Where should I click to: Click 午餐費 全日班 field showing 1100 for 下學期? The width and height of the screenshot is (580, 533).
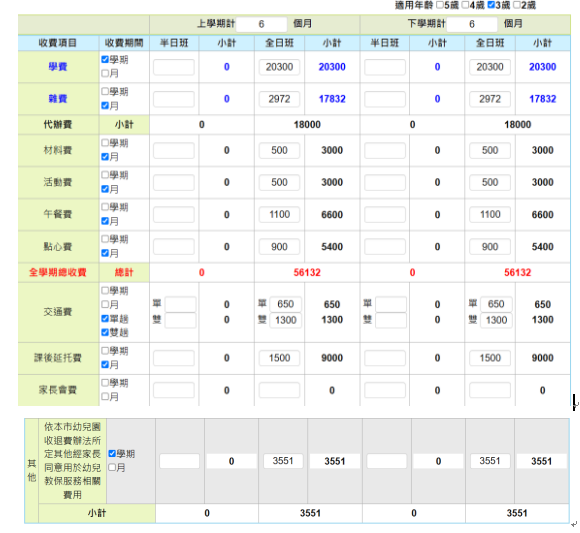point(490,215)
